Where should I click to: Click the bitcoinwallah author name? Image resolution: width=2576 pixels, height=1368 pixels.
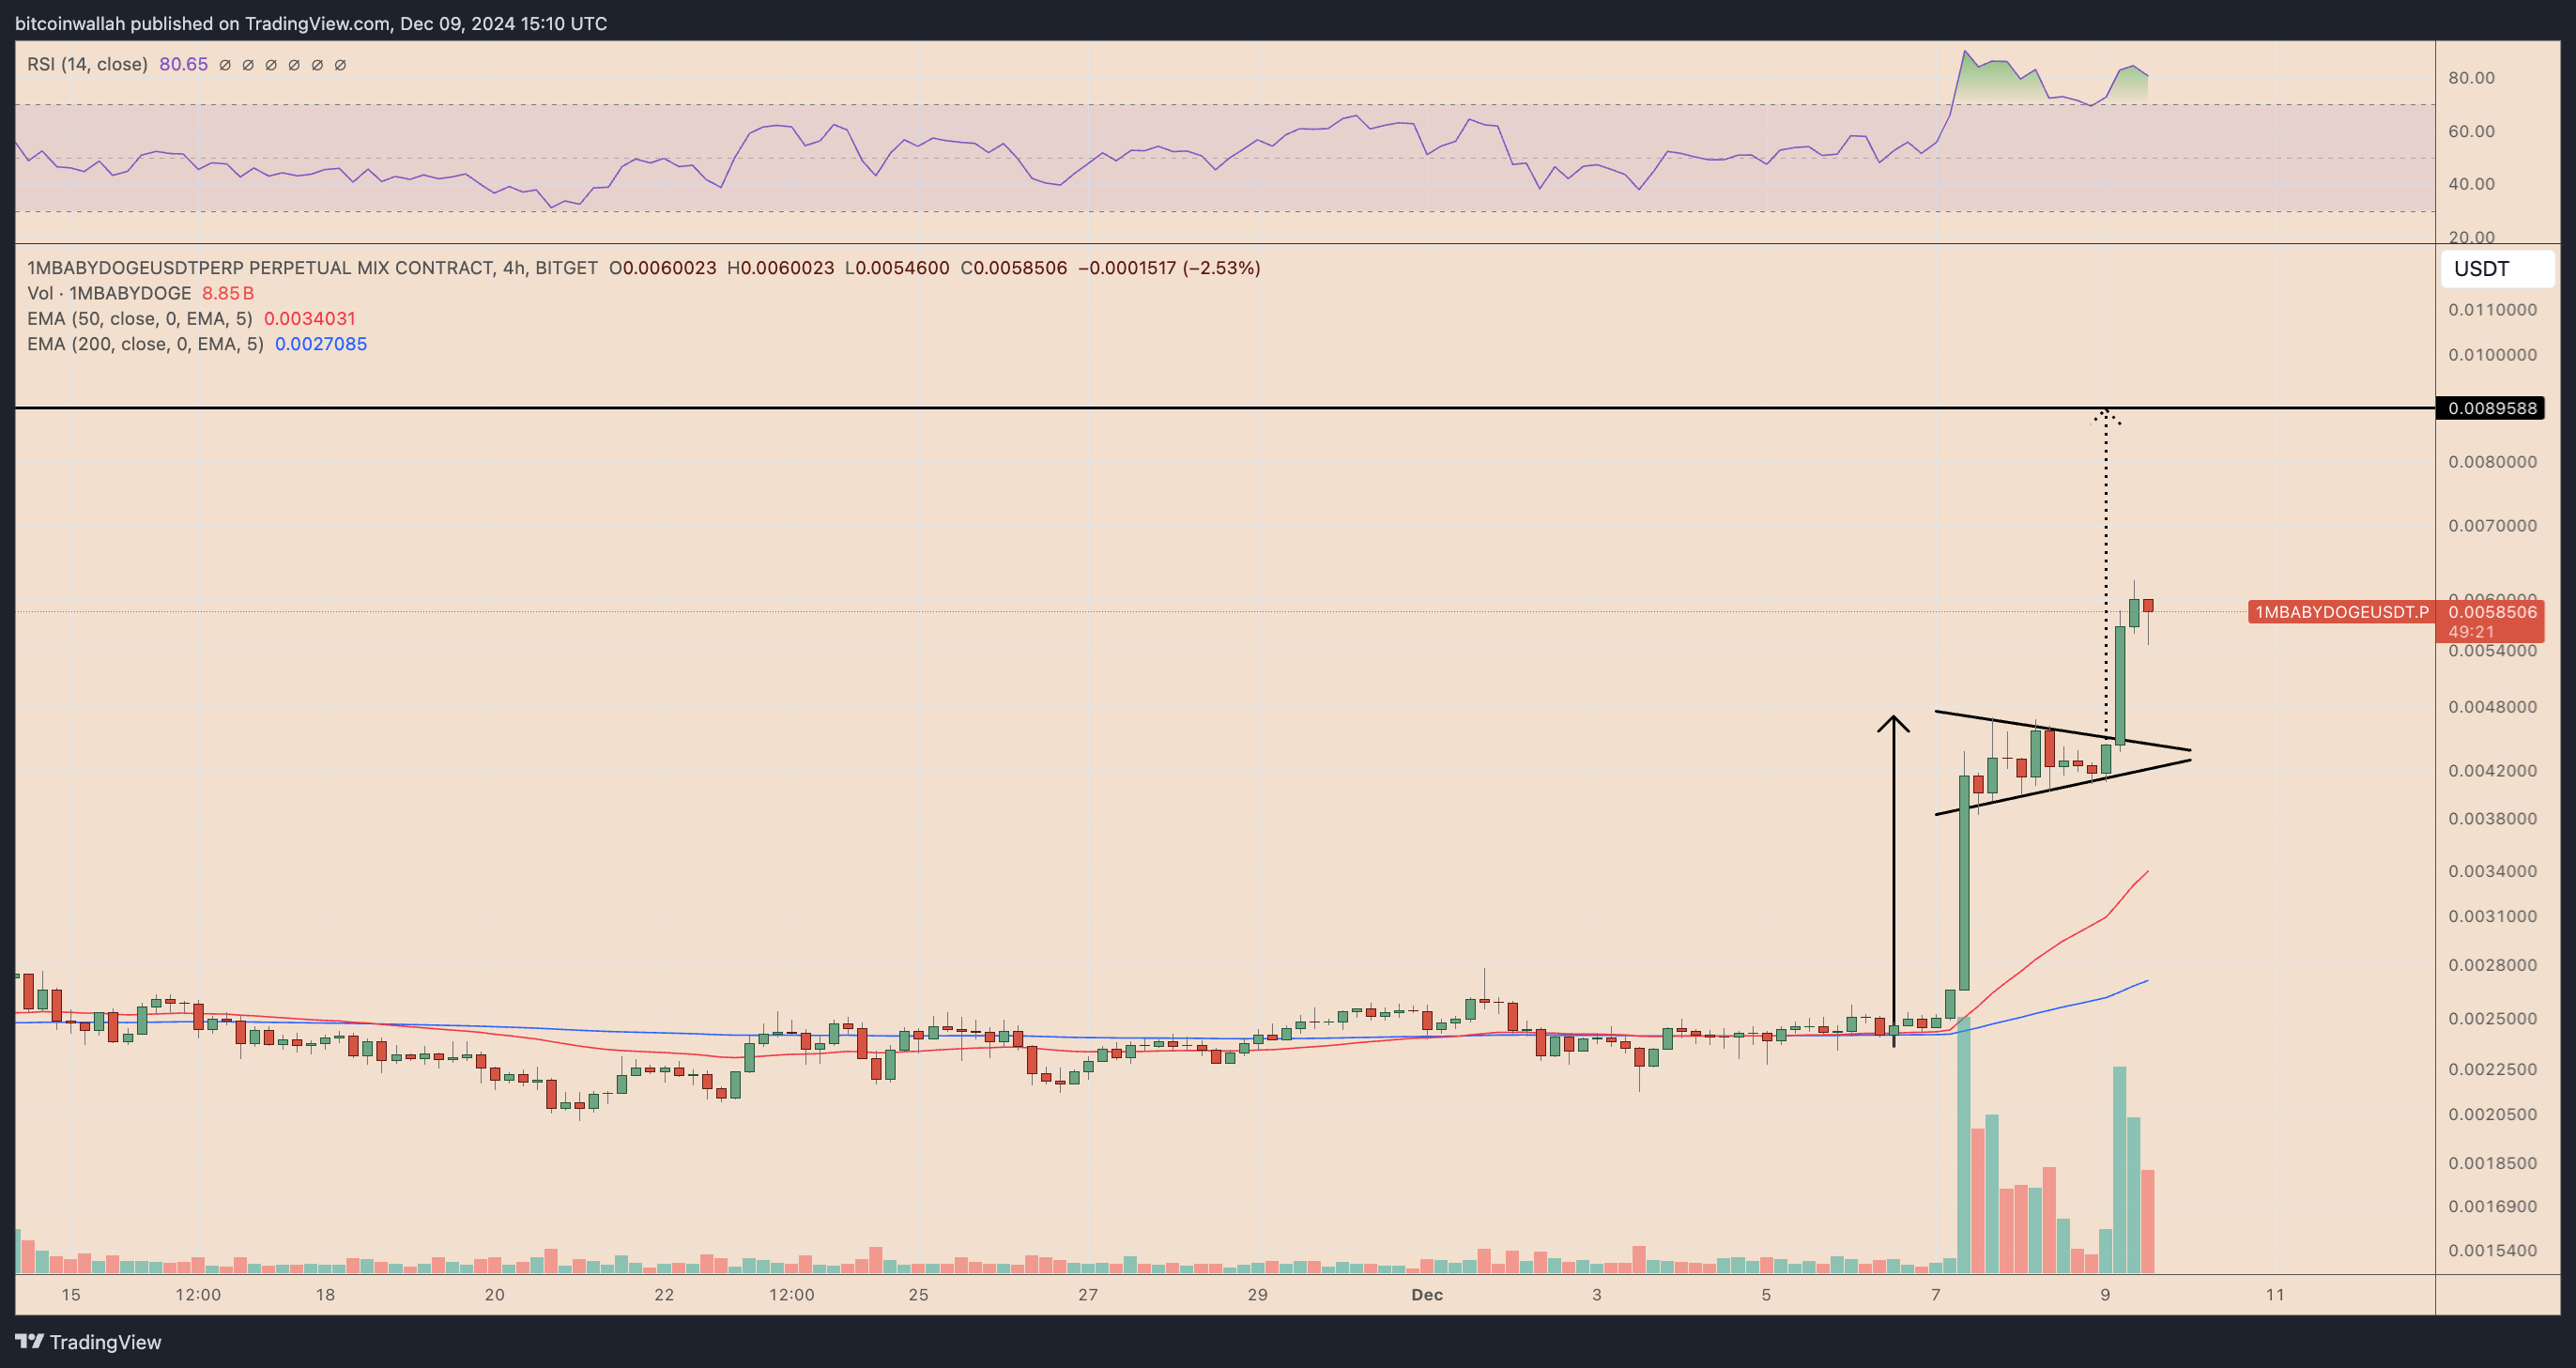tap(71, 23)
